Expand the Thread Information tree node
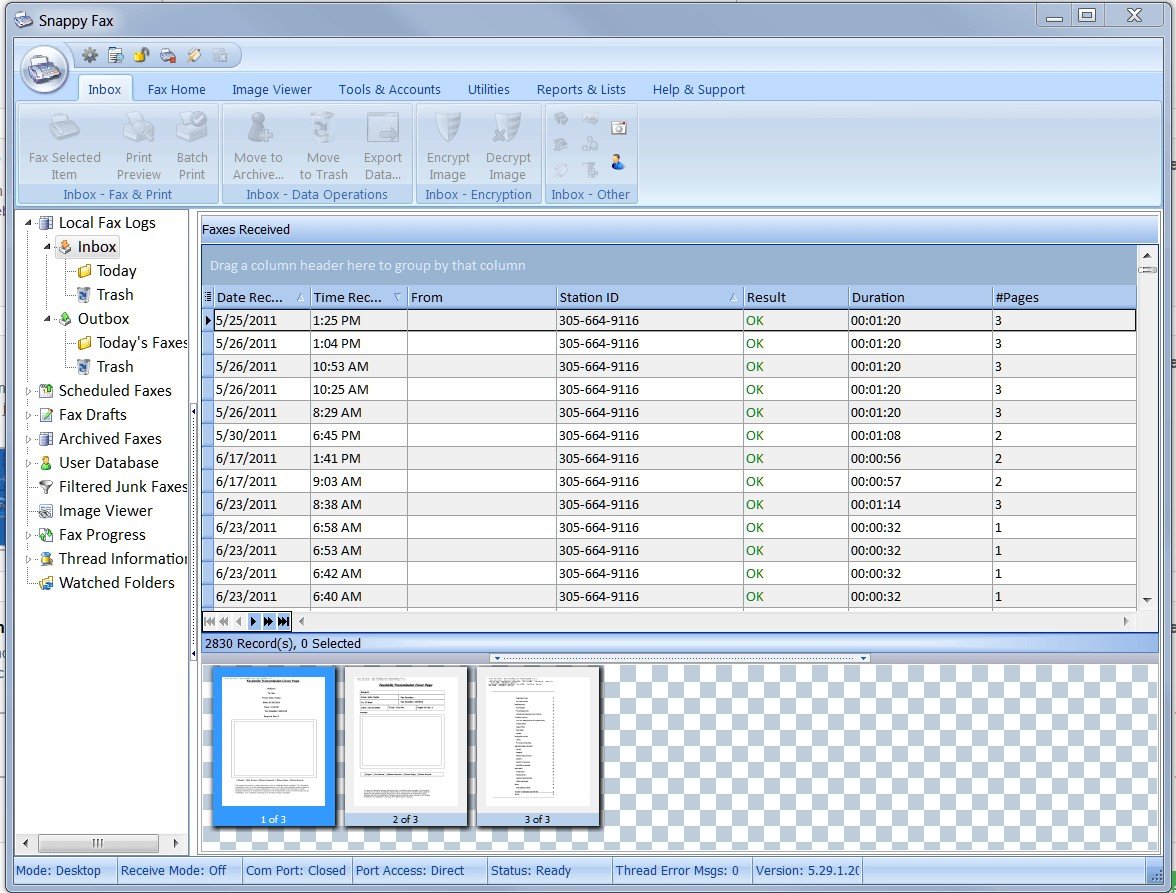 pos(28,559)
